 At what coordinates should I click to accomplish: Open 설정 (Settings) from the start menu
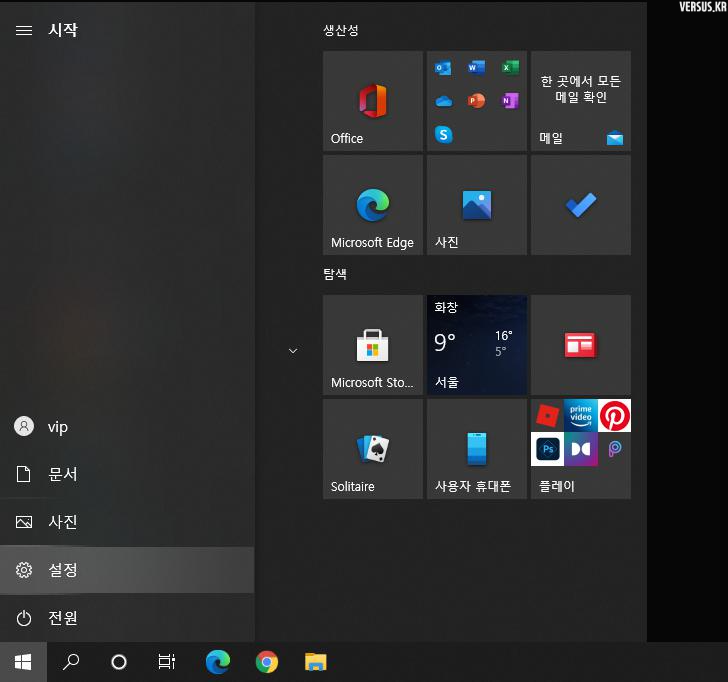point(127,570)
